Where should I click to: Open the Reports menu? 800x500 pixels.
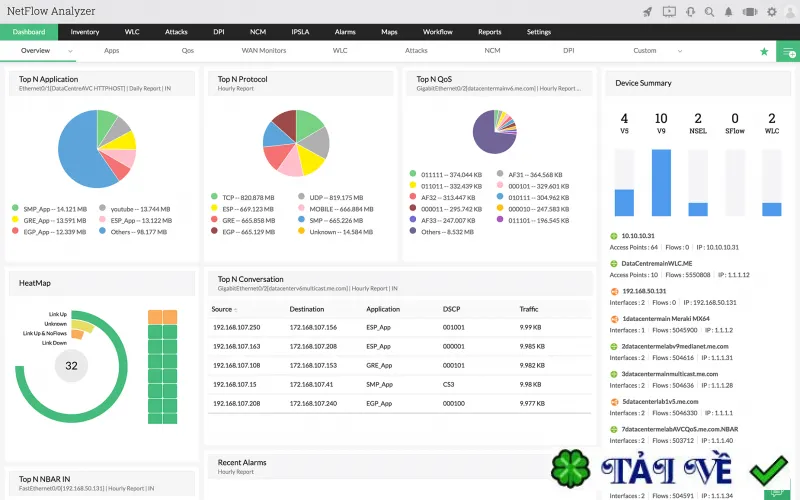tap(489, 32)
